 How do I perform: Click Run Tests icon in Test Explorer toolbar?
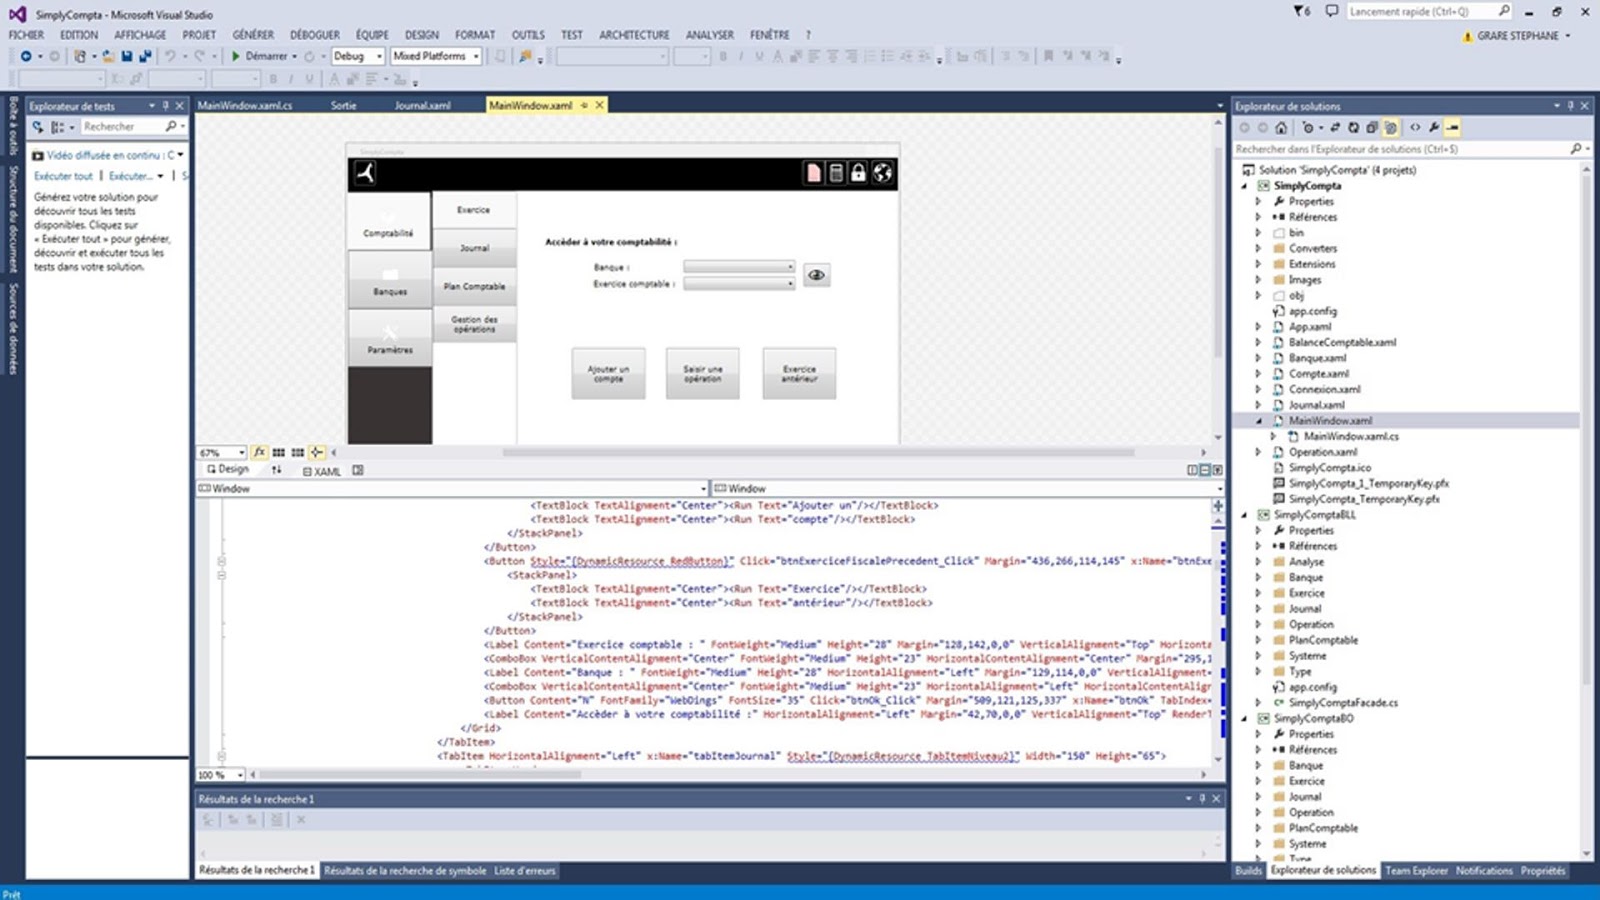click(38, 127)
